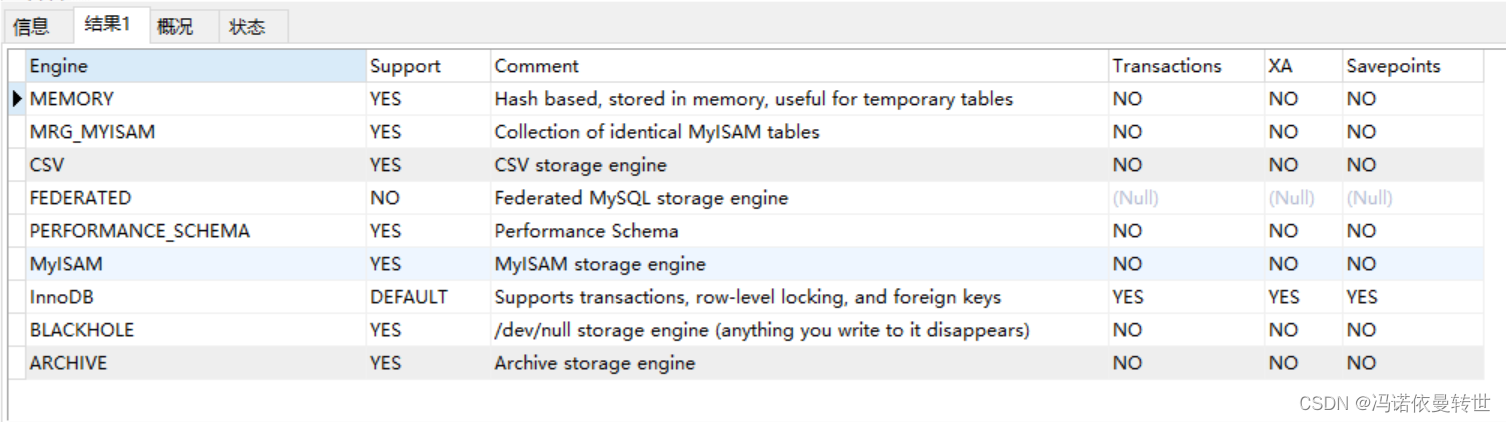Click the 结果1 tab

[x=107, y=24]
